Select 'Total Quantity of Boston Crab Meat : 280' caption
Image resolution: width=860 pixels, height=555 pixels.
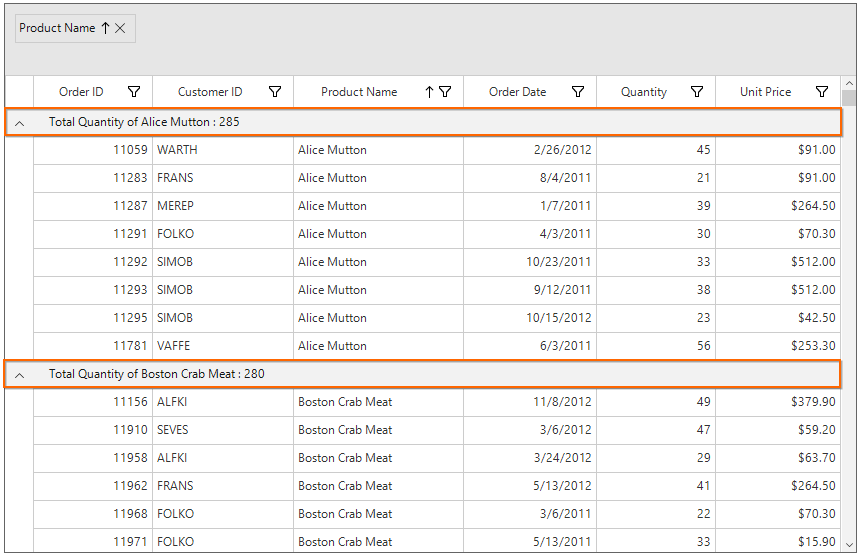click(157, 374)
